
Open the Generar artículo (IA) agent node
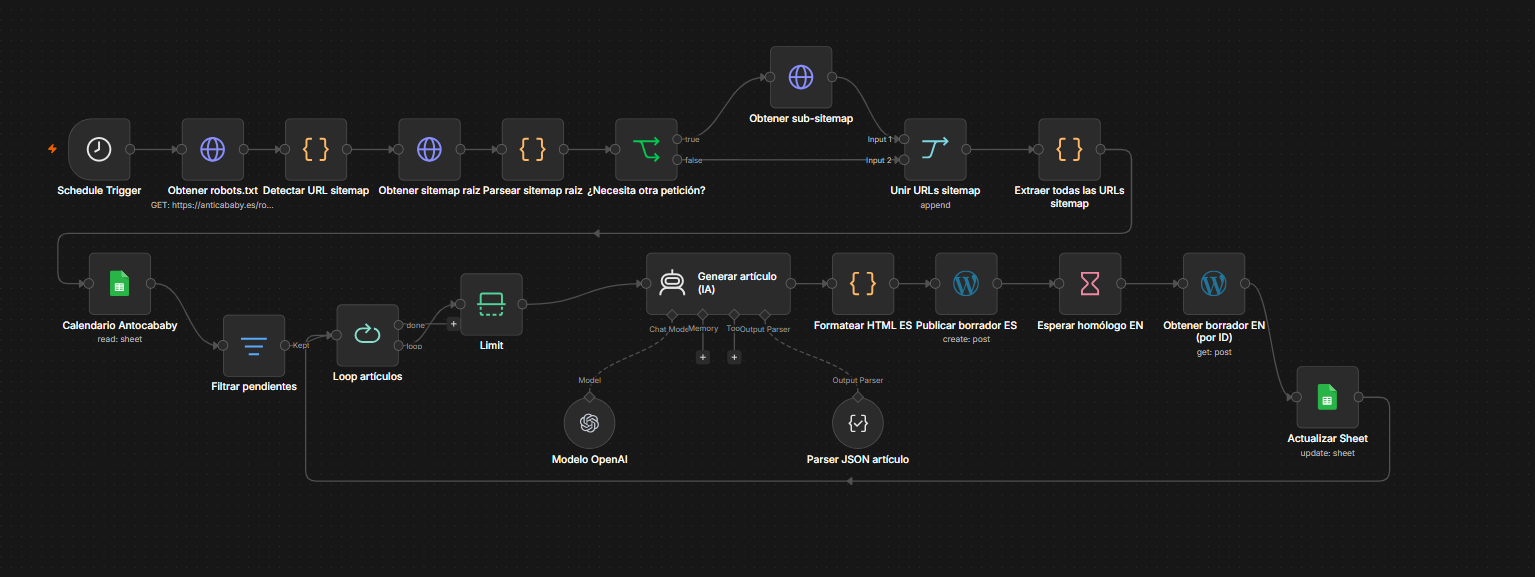tap(718, 284)
